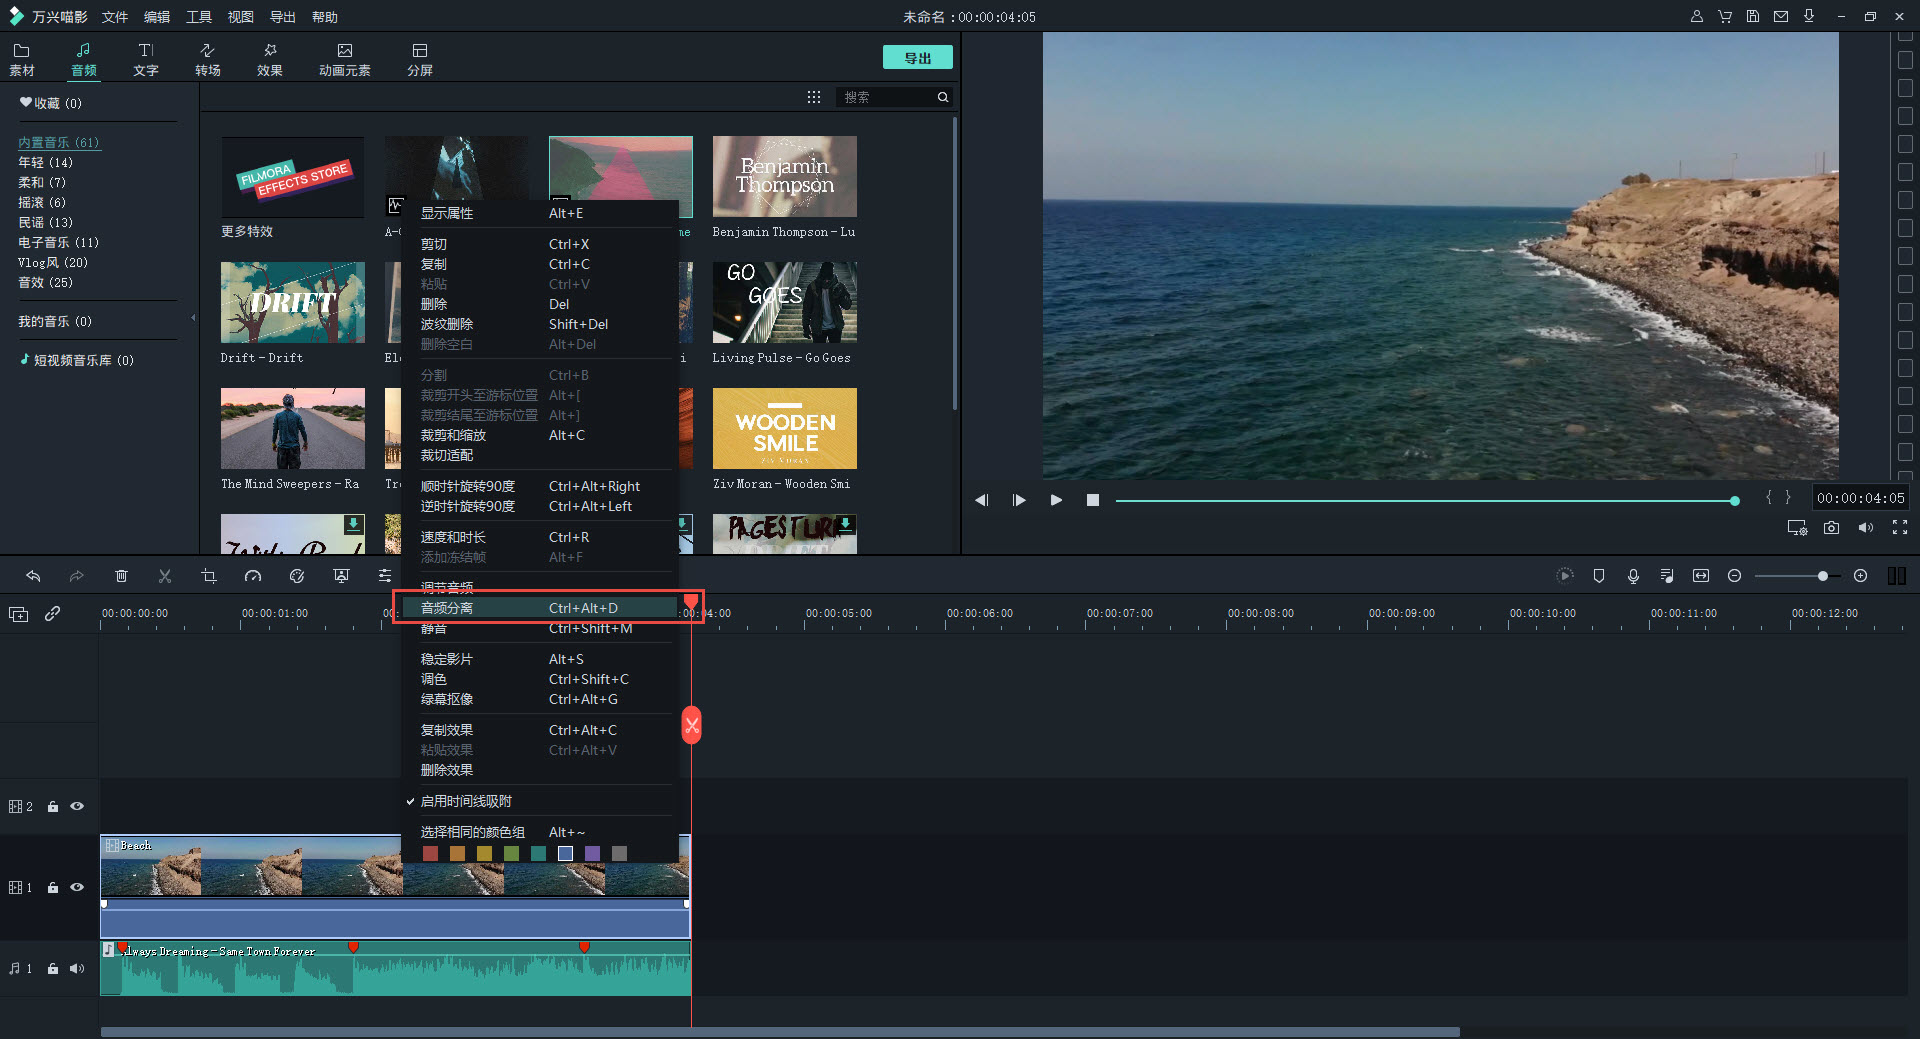Take a snapshot with the camera icon
Viewport: 1920px width, 1039px height.
(1831, 528)
